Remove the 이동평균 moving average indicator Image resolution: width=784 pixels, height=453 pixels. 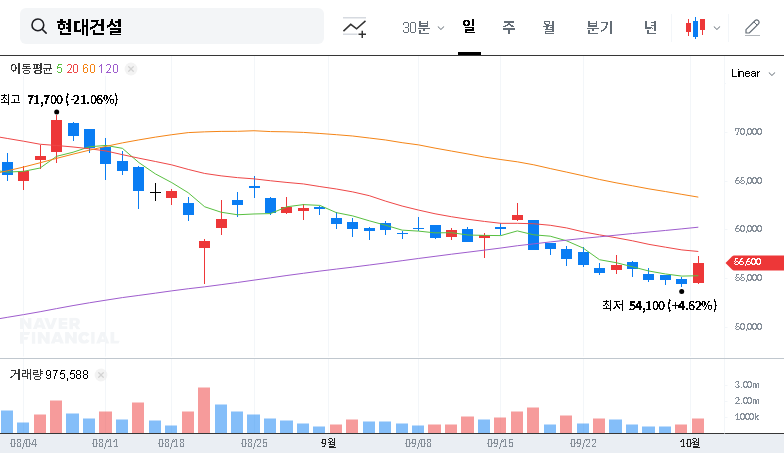tap(131, 69)
